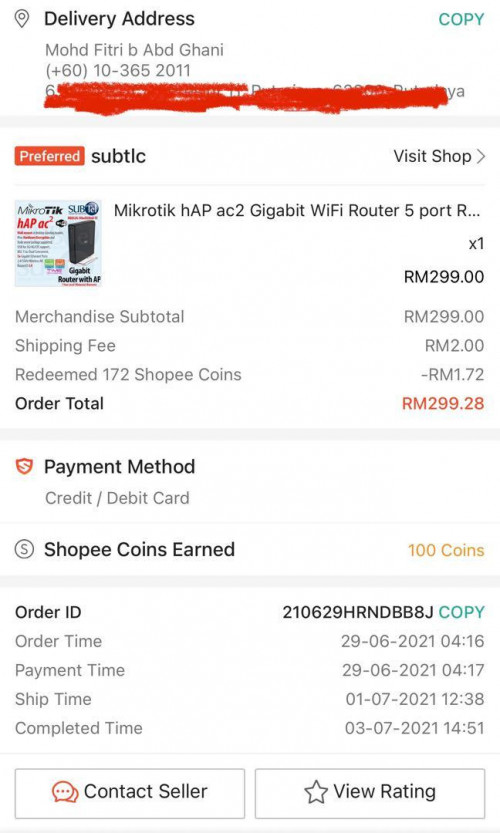Tap the Contact Seller button

point(130,793)
